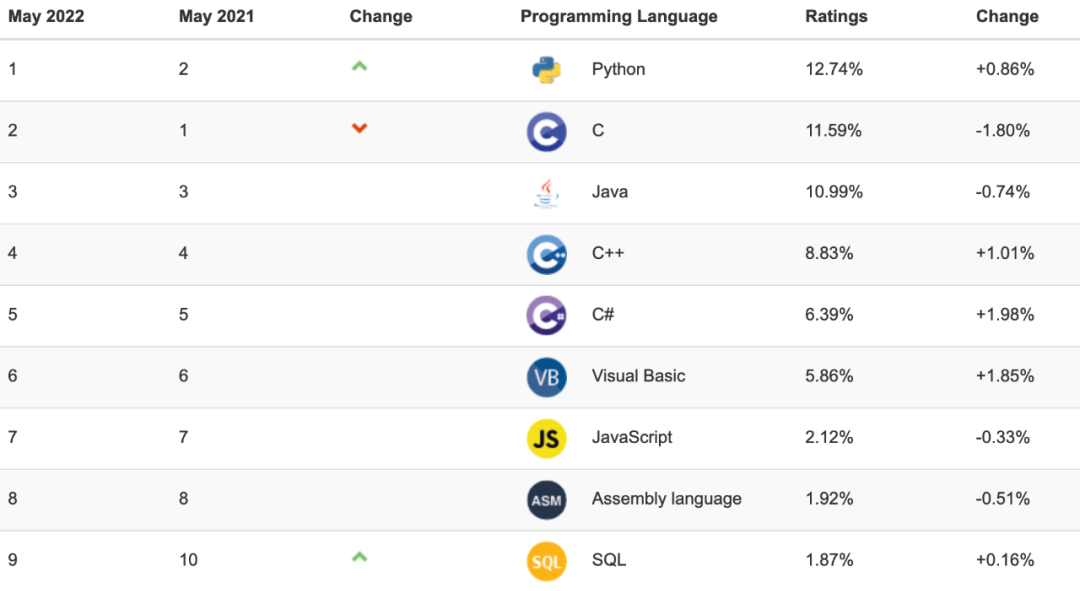1080x591 pixels.
Task: Click the -0.74% change value
Action: tap(1003, 191)
